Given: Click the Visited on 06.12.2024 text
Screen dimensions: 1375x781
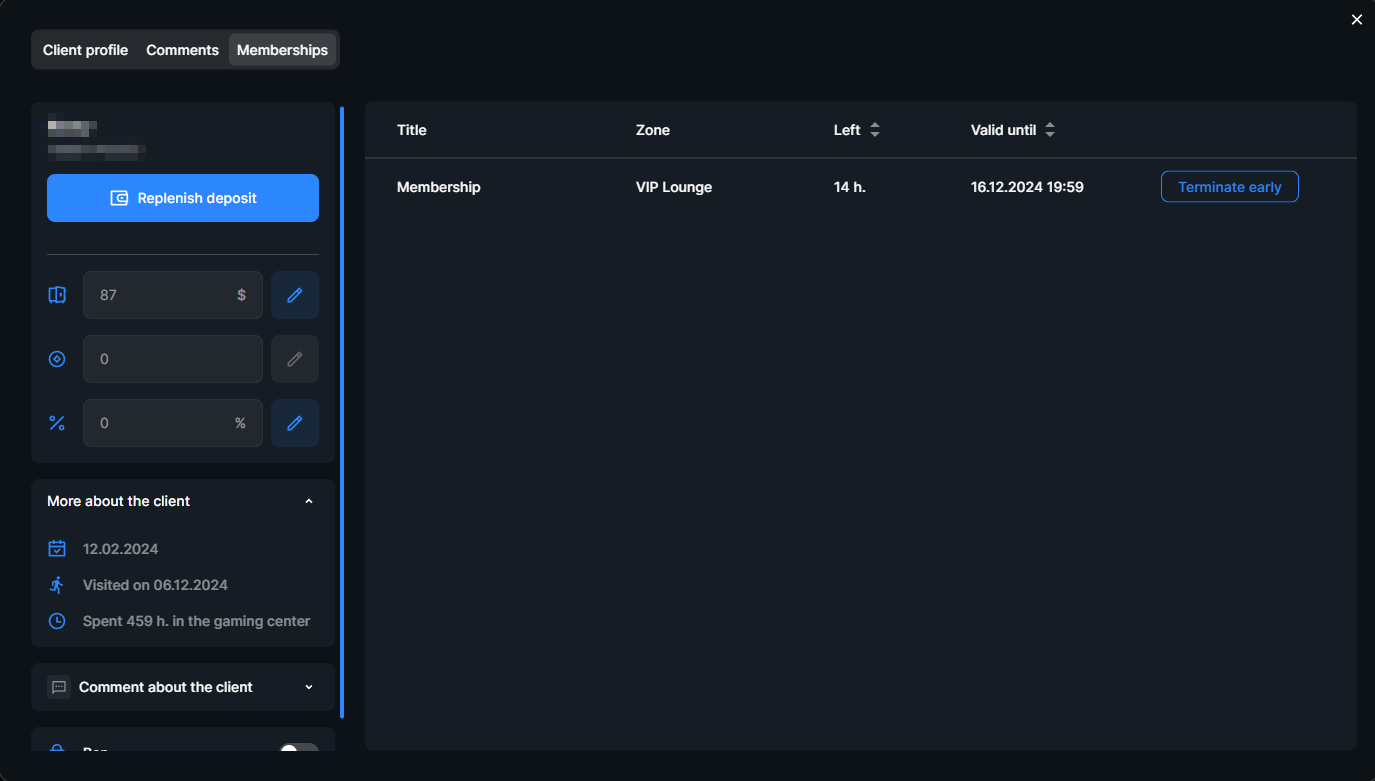Looking at the screenshot, I should [x=155, y=585].
